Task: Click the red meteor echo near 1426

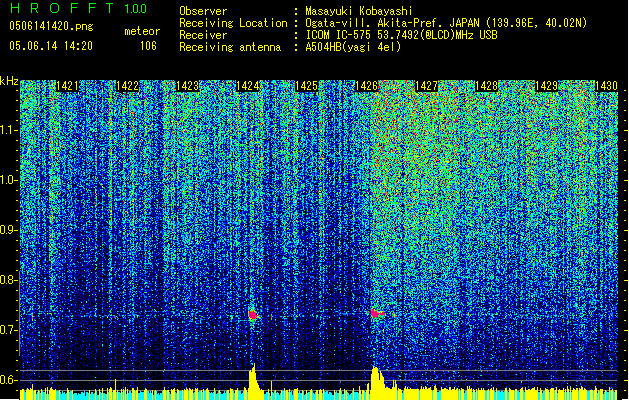Action: tap(377, 313)
